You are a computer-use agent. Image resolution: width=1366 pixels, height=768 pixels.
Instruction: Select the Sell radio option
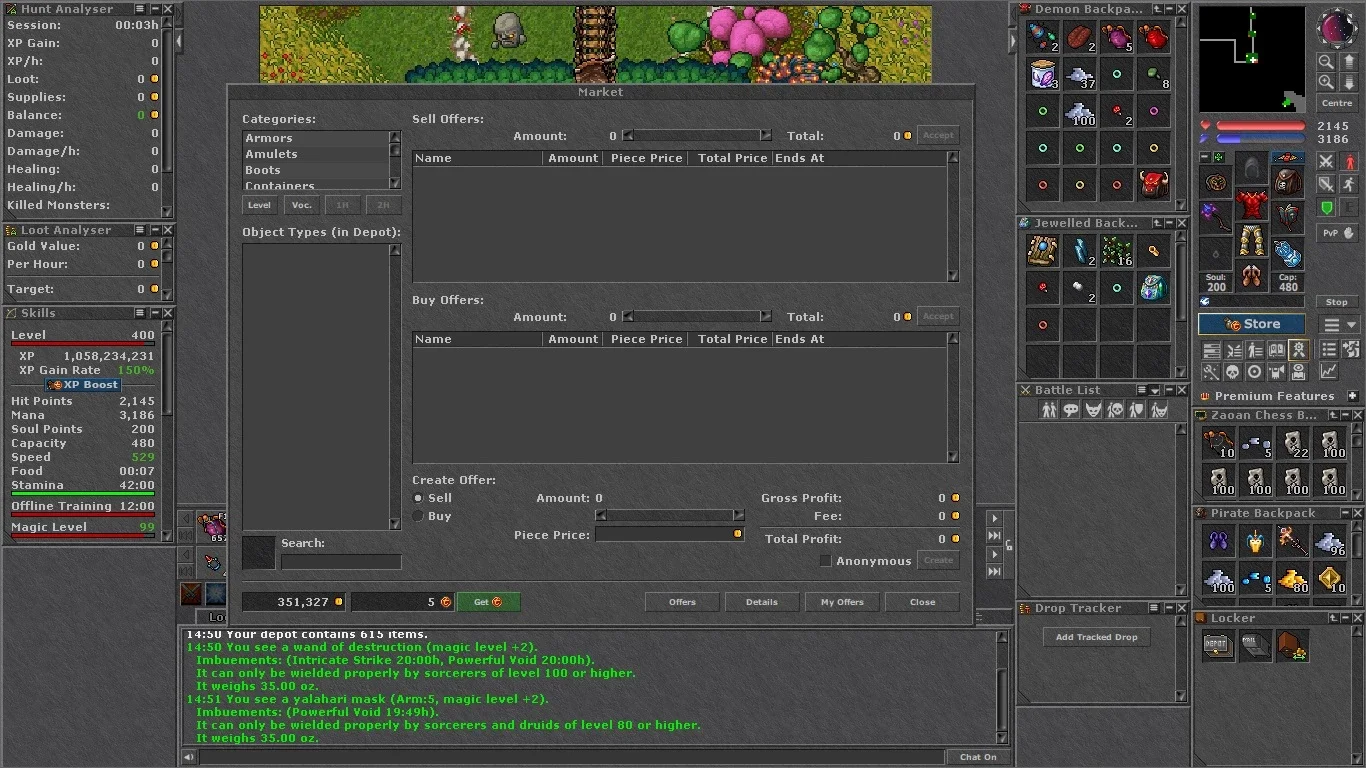[x=418, y=498]
